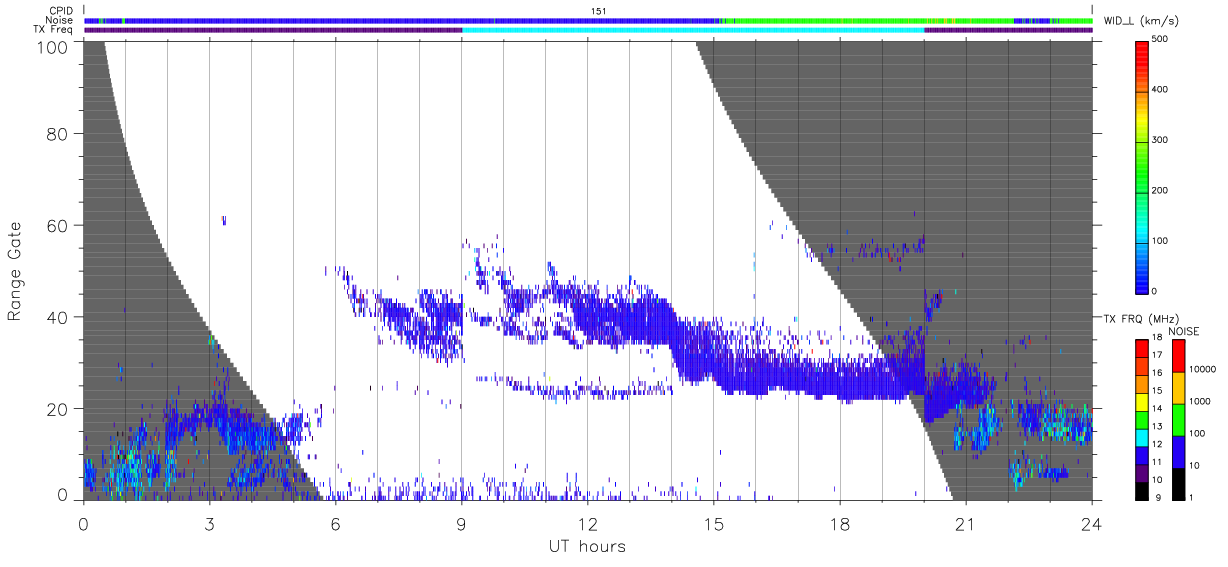1228x567 pixels.
Task: Click the 60 tick on the Range Gate axis
Action: pos(58,226)
